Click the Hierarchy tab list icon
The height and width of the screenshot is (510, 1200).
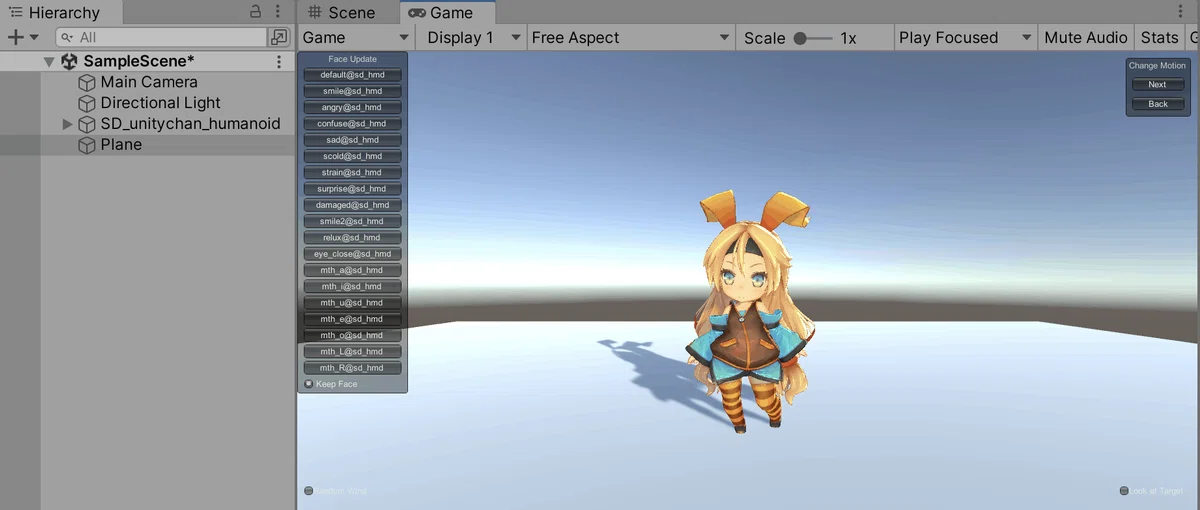click(15, 13)
